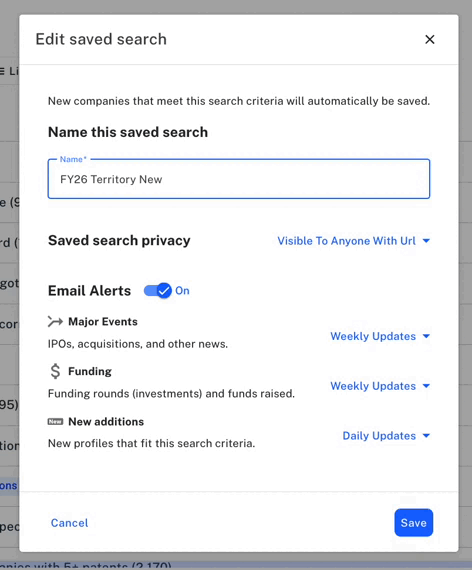Viewport: 472px width, 570px height.
Task: Cancel editing the saved search
Action: 69,523
